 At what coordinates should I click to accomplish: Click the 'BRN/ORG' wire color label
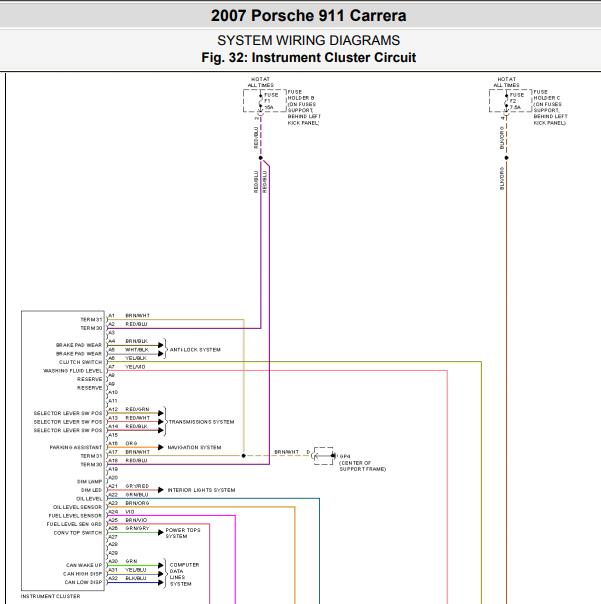click(x=137, y=503)
